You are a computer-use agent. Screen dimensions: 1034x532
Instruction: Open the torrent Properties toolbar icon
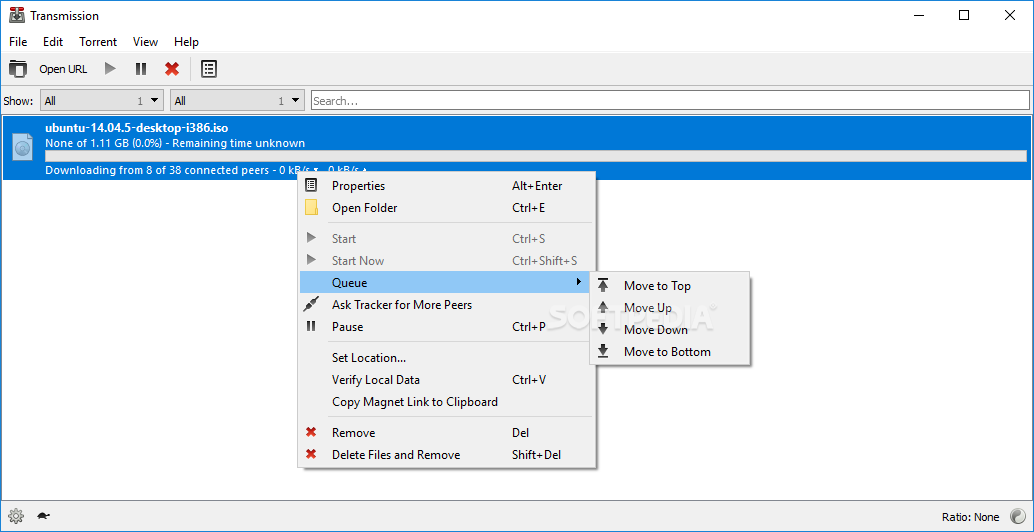[209, 69]
